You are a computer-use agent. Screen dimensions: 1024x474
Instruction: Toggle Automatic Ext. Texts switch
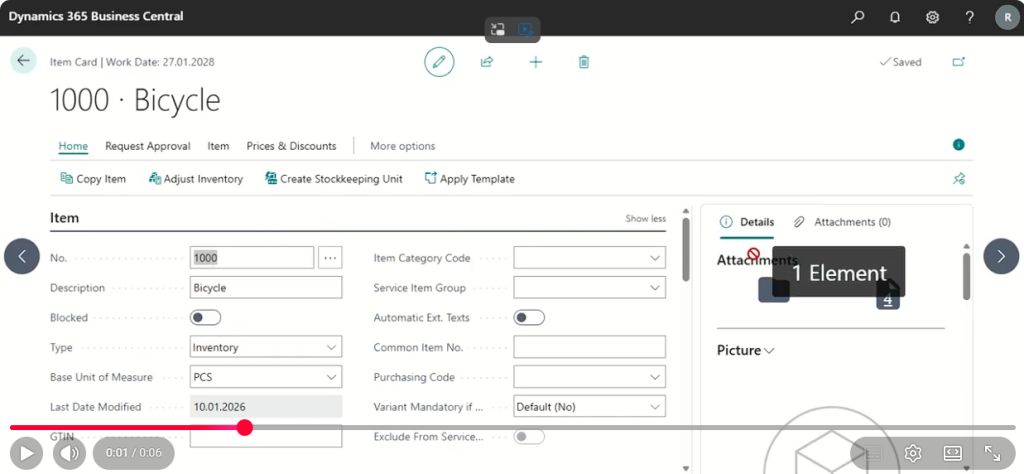529,318
